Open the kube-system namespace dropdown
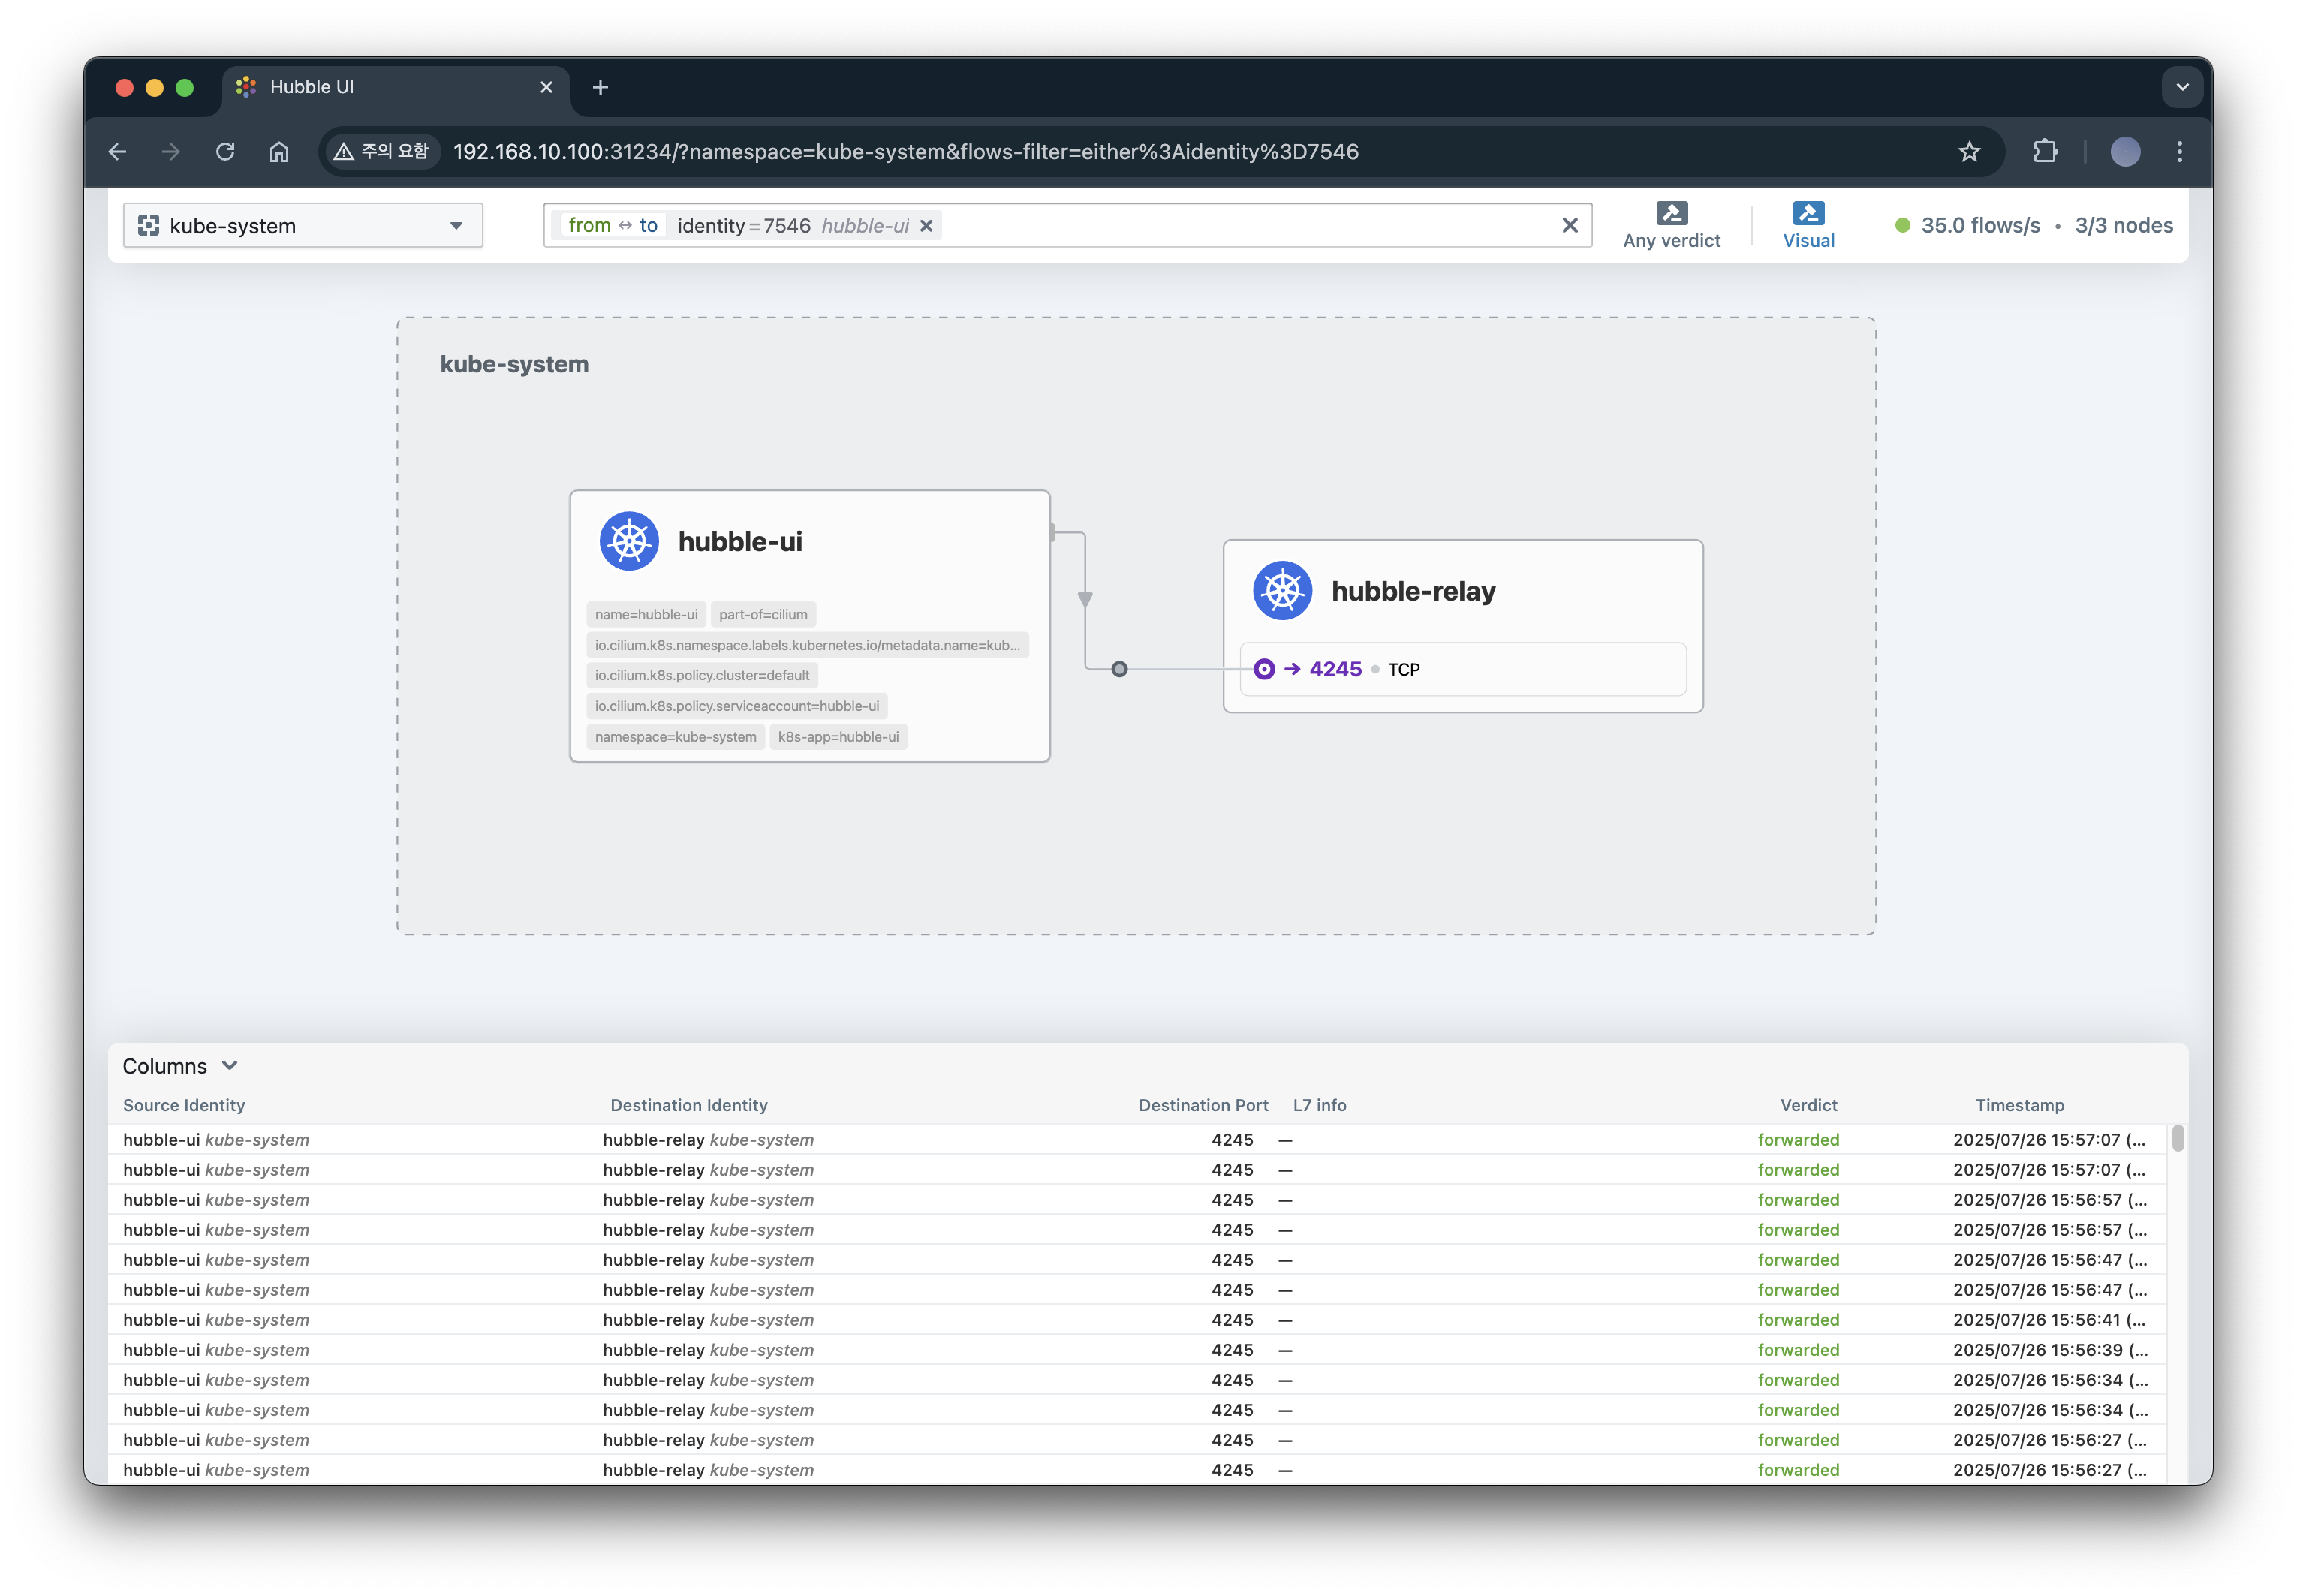This screenshot has height=1596, width=2297. point(302,226)
